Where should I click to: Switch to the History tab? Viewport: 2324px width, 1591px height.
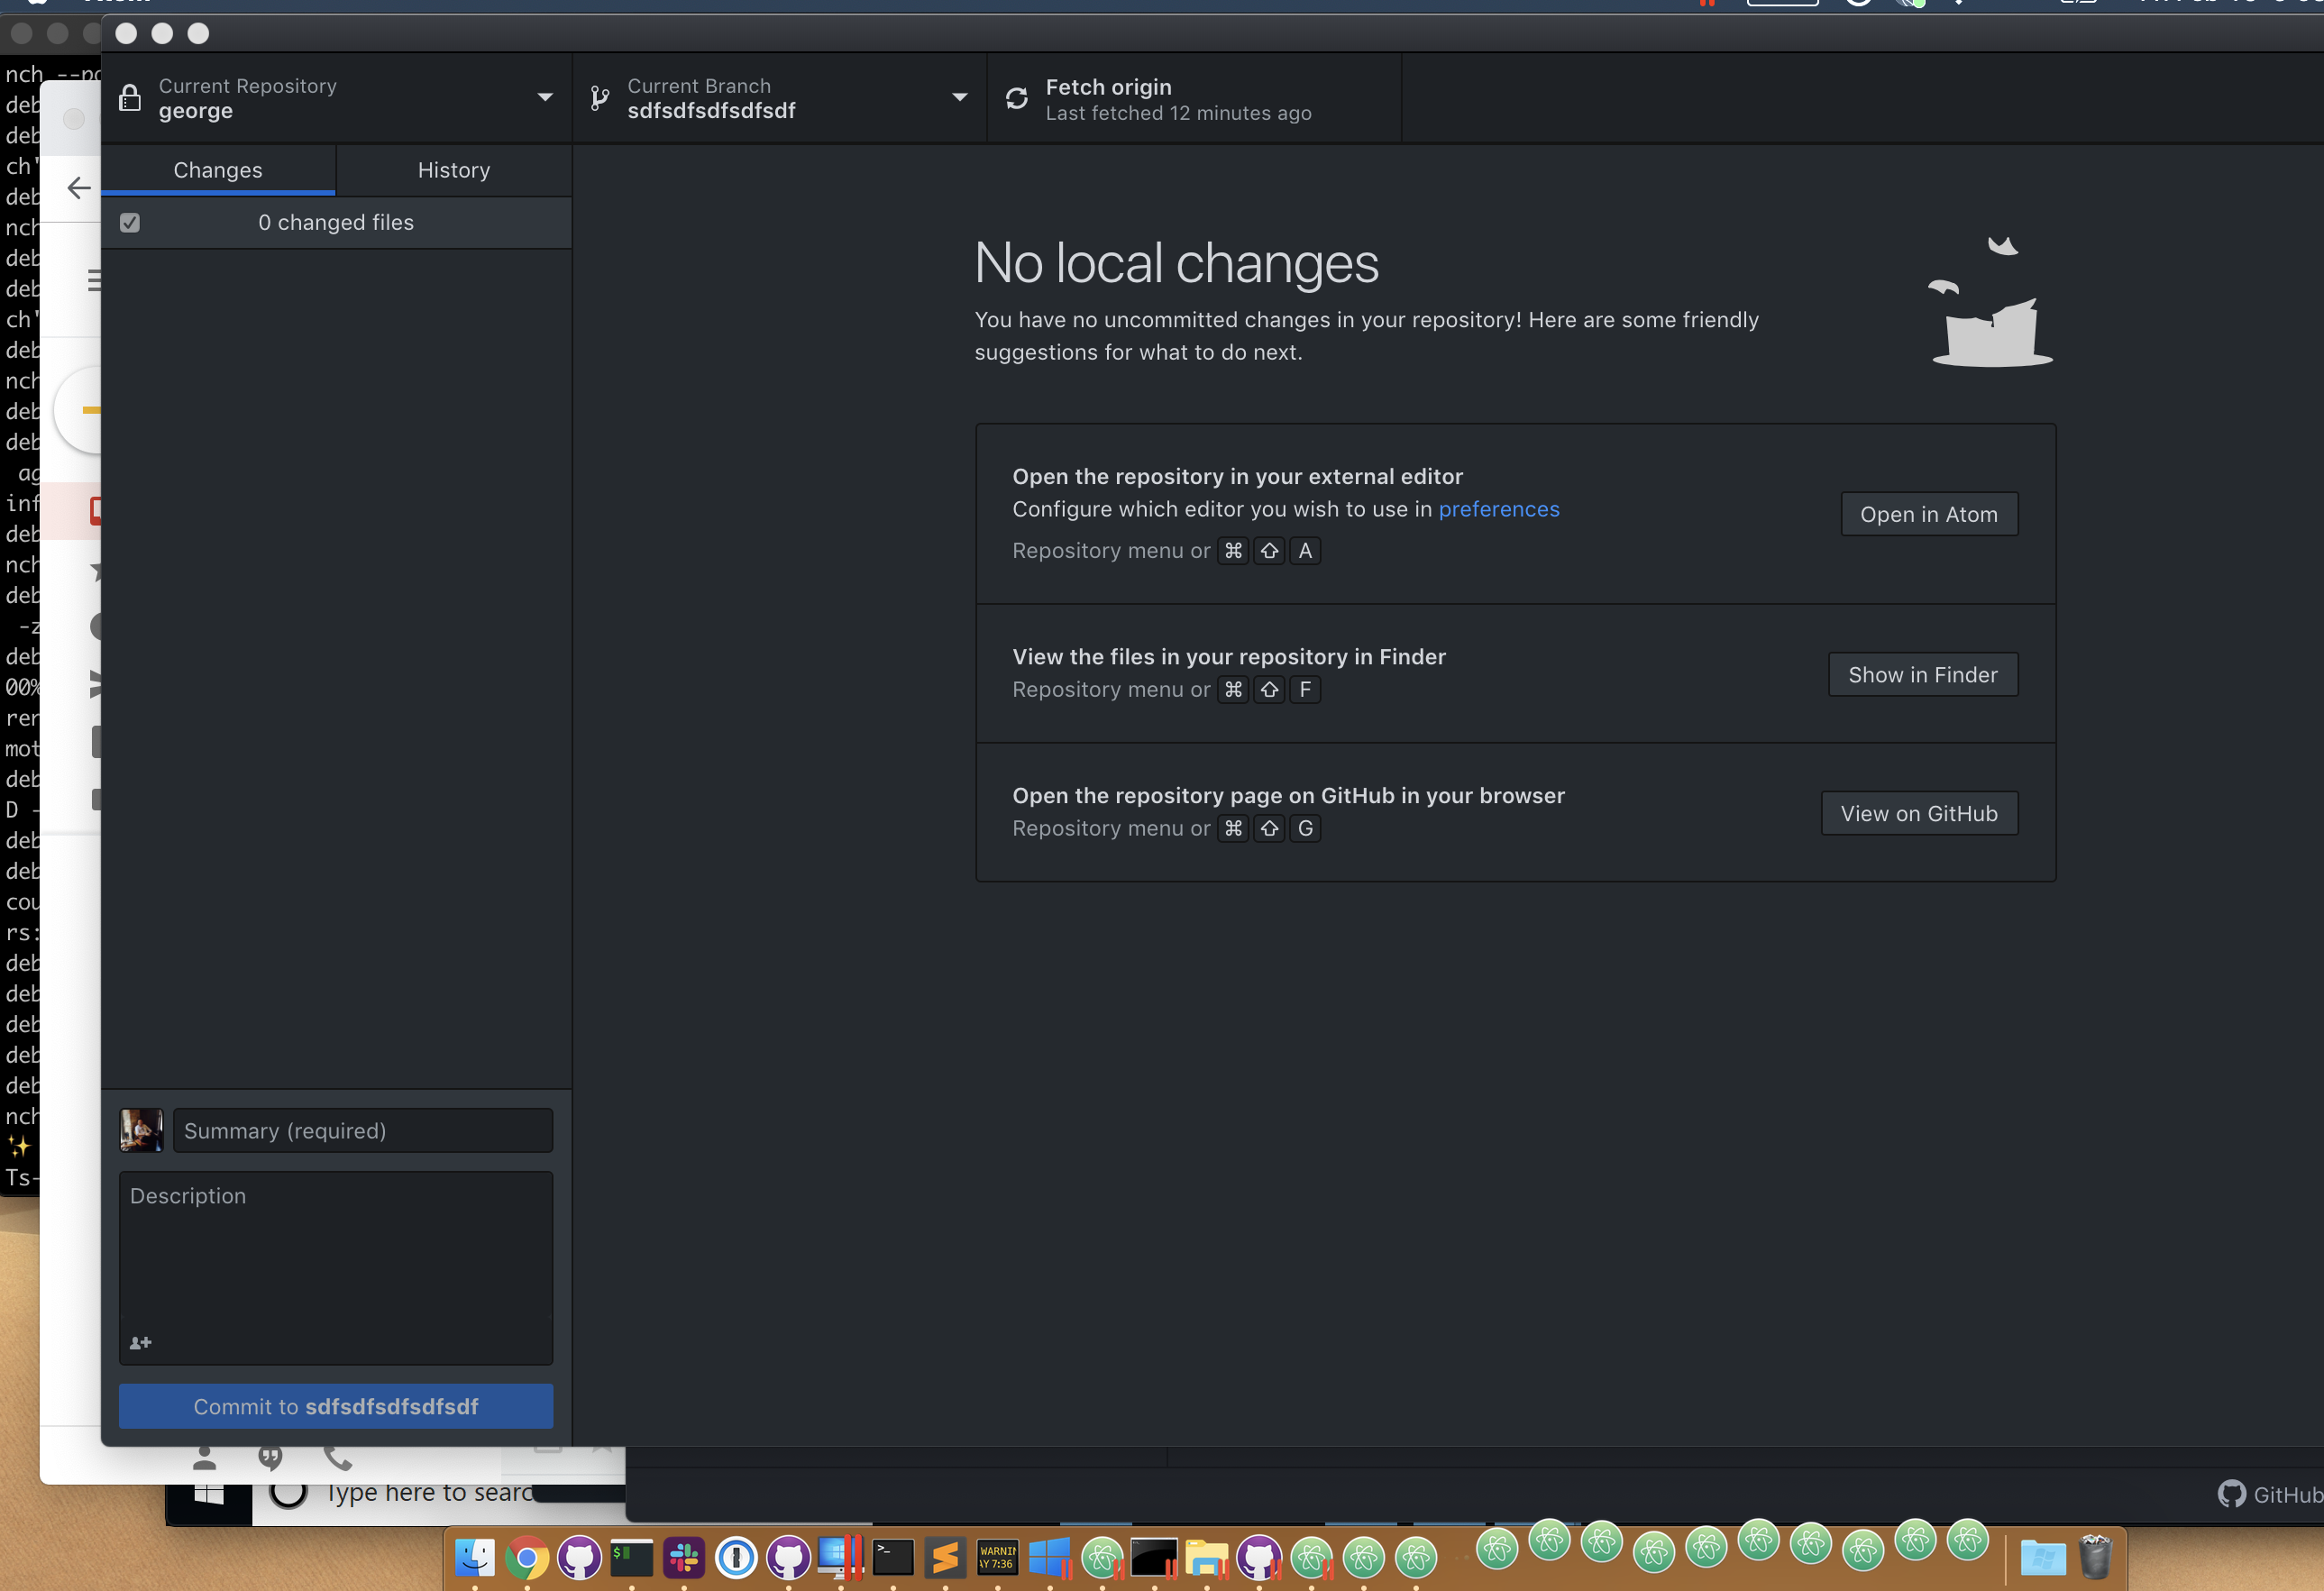click(x=454, y=170)
